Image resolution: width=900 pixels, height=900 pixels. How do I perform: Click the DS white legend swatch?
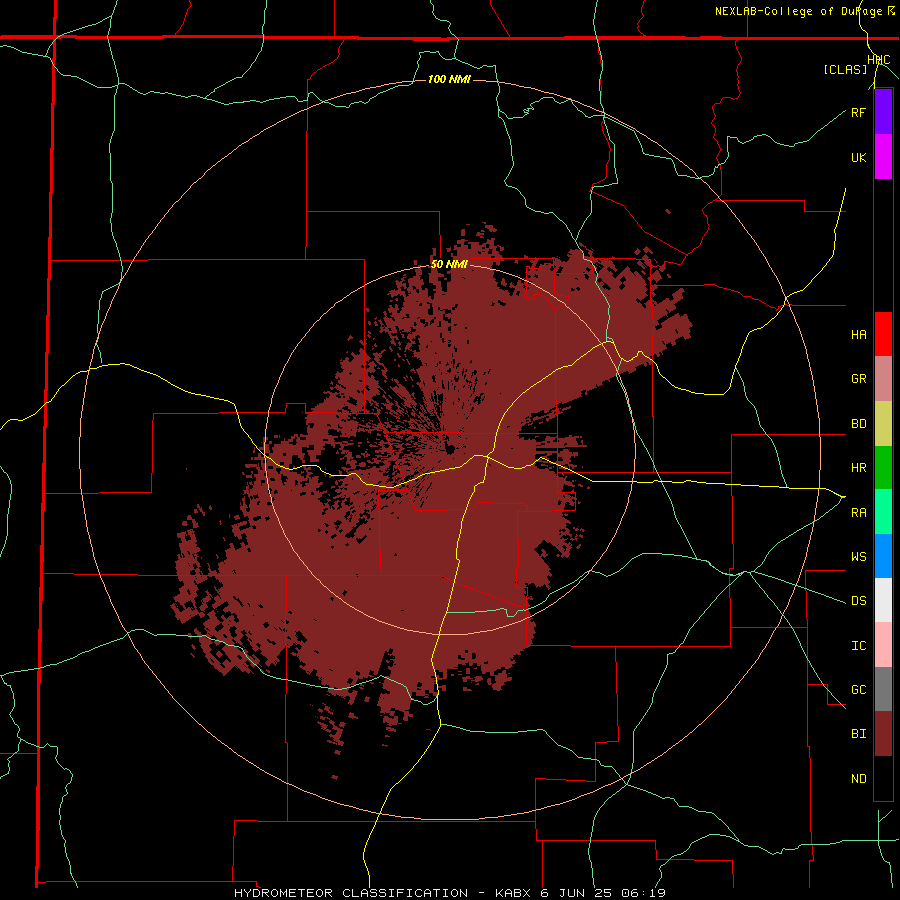883,600
